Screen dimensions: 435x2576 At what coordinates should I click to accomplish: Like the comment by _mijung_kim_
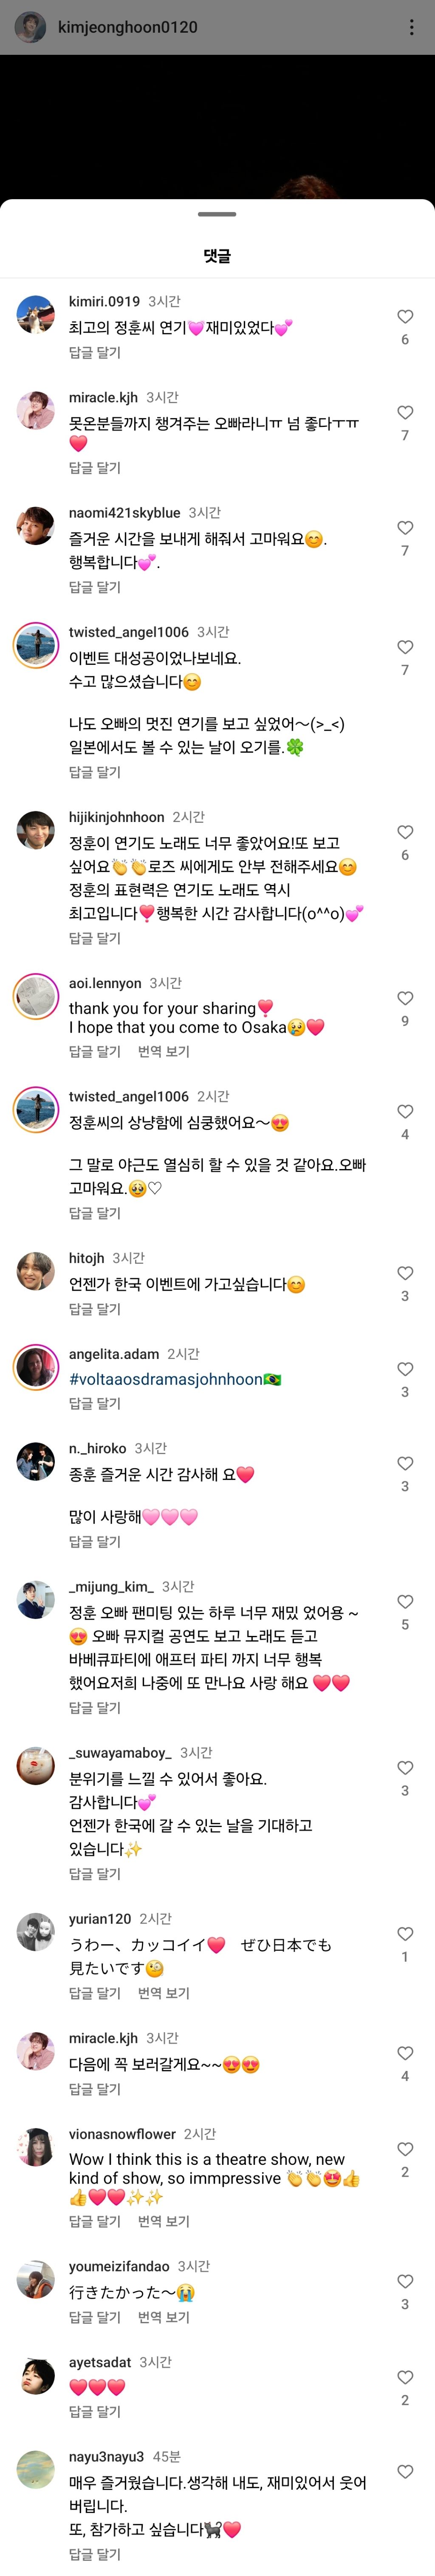(x=405, y=1602)
